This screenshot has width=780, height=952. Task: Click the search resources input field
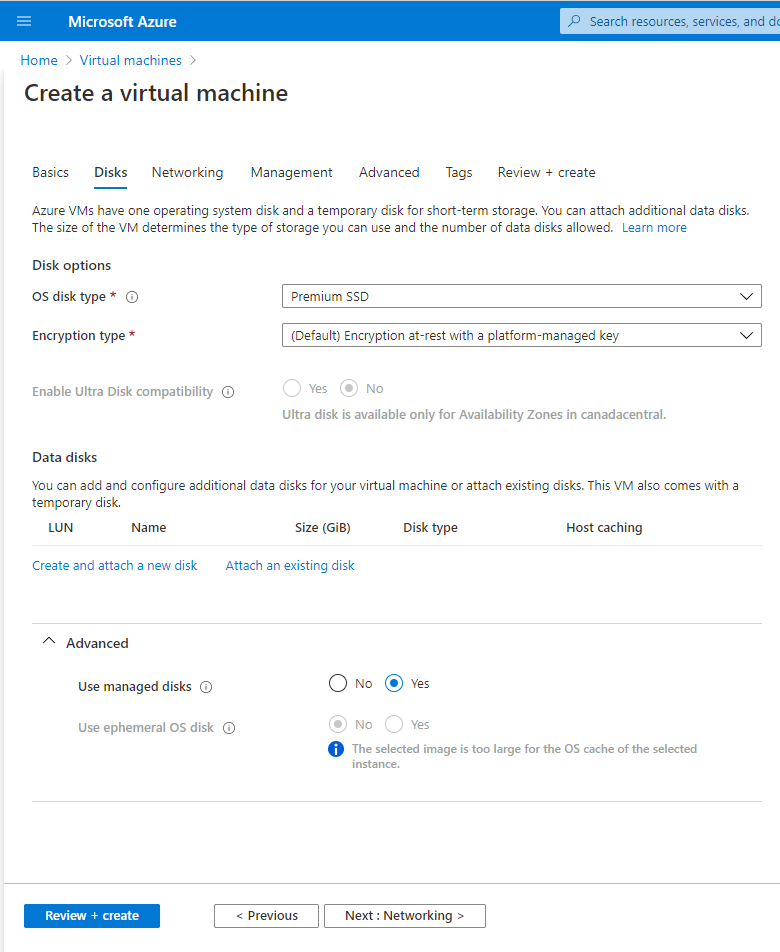670,21
